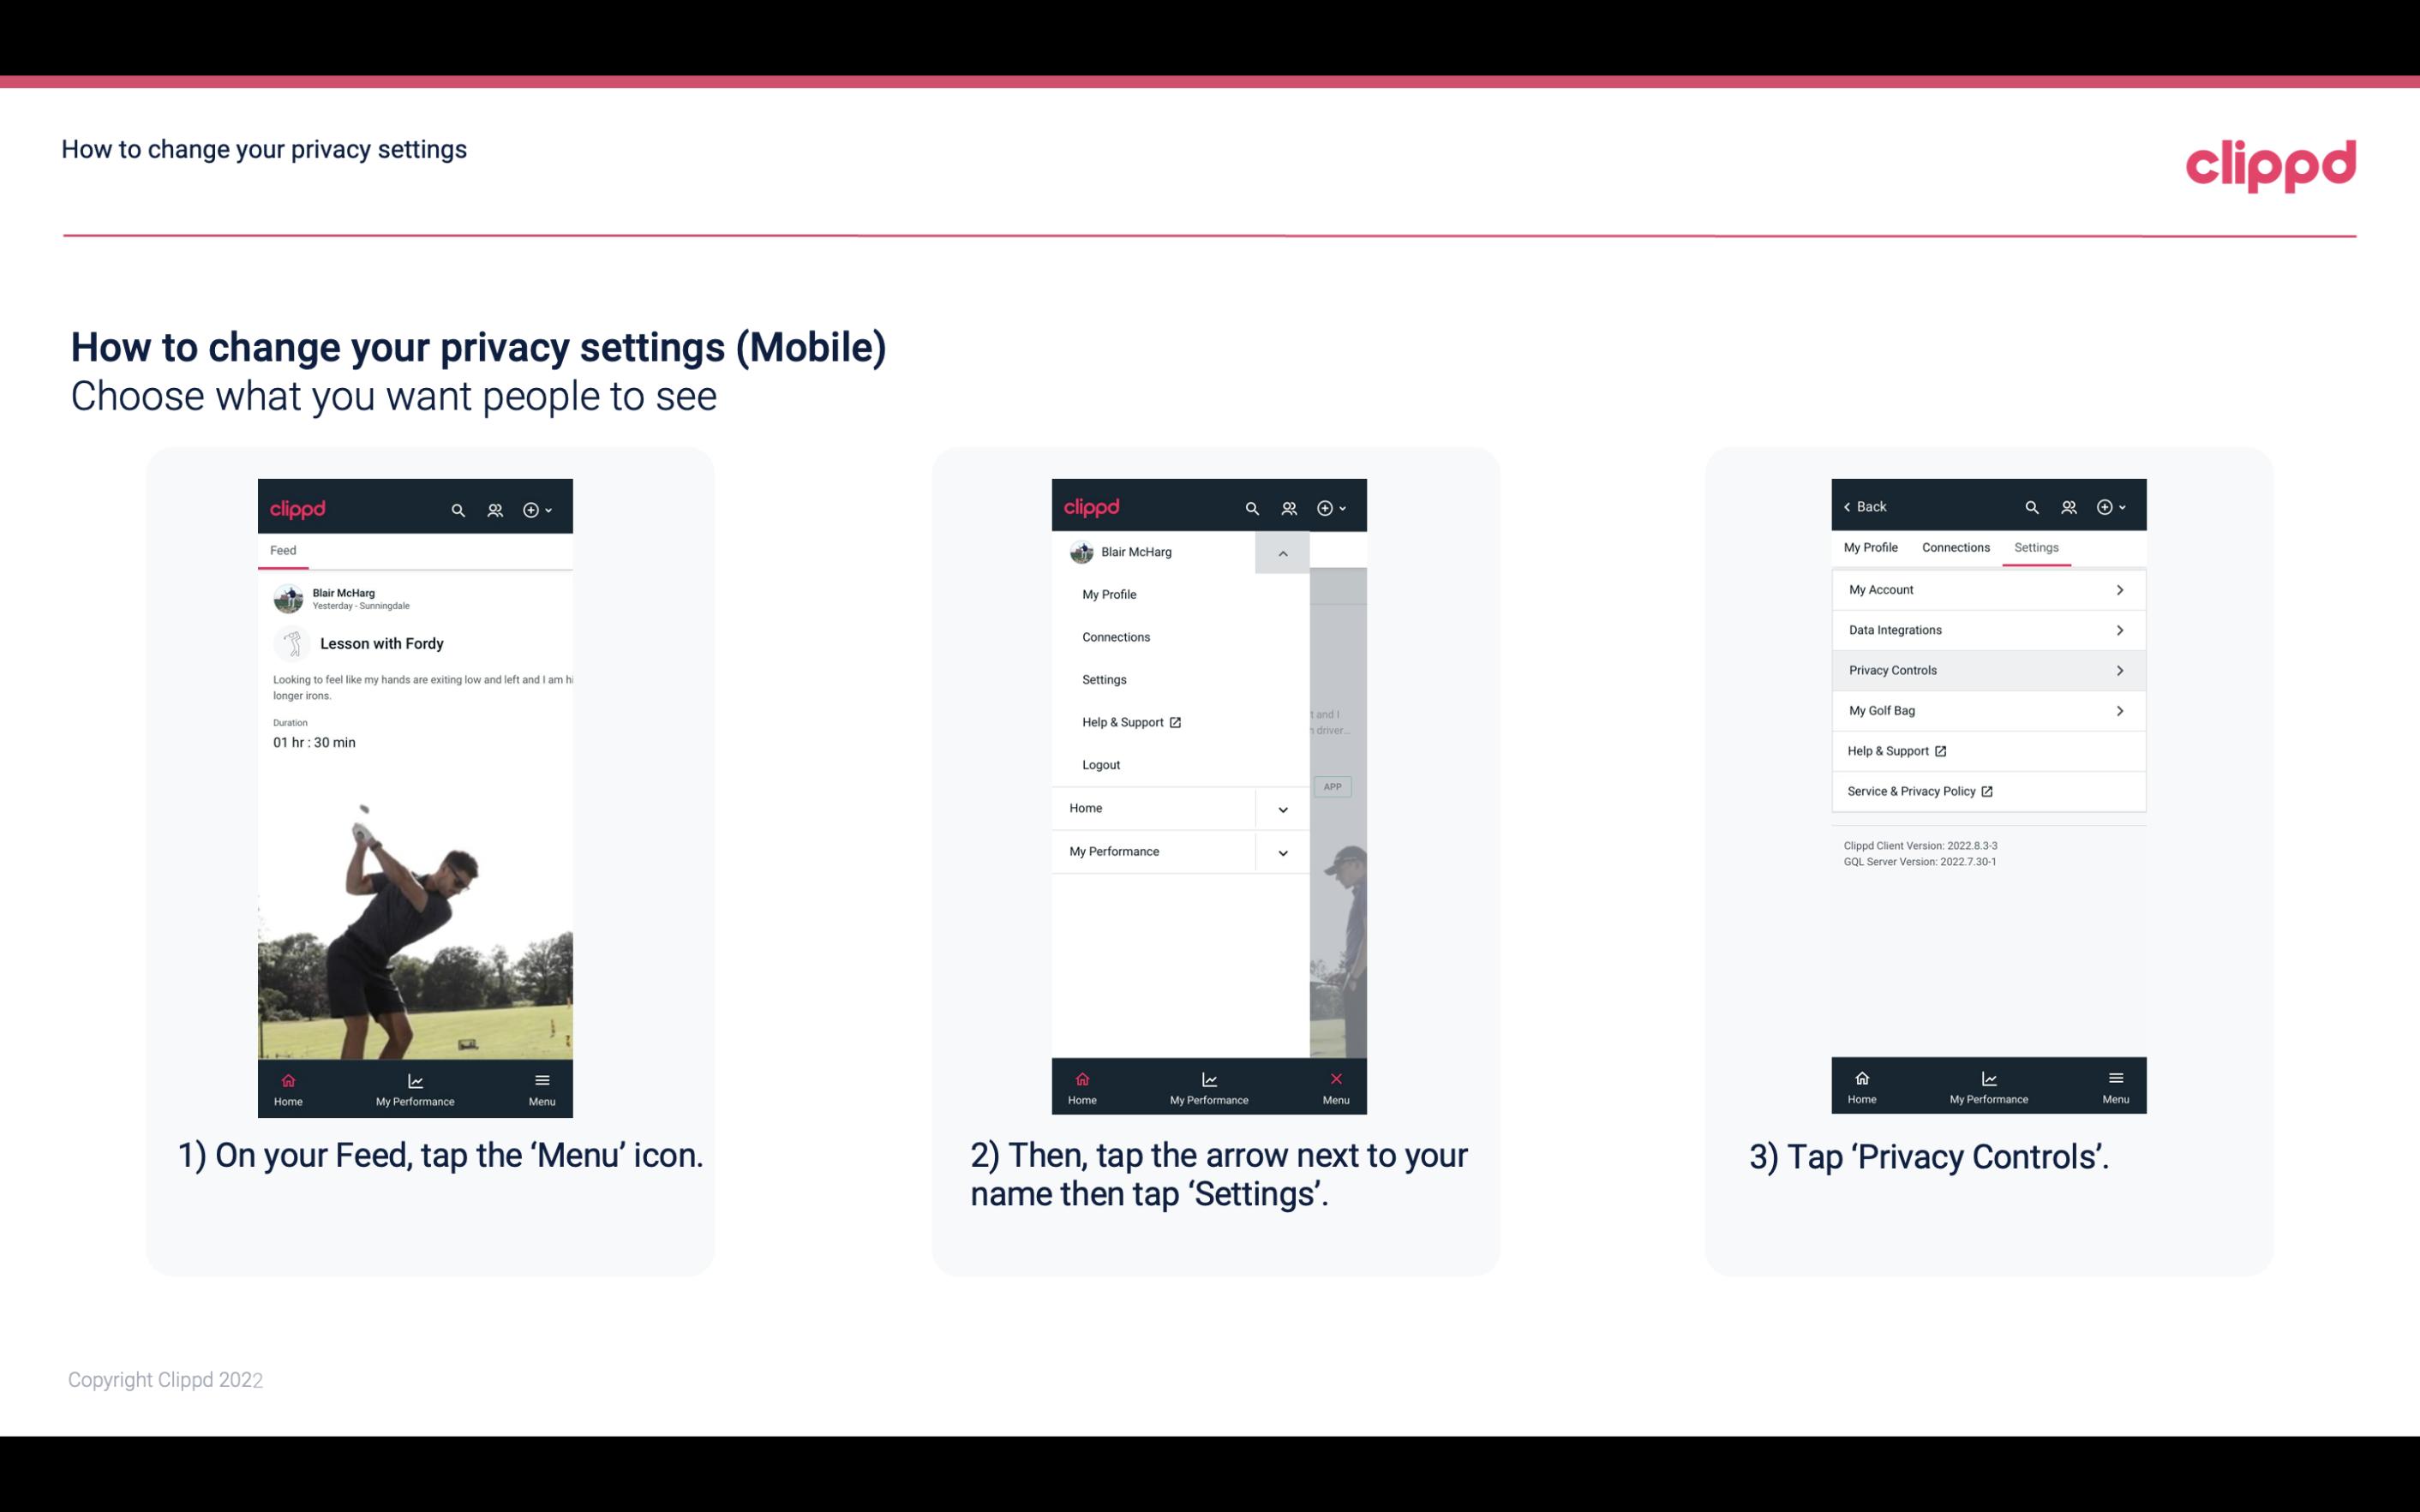Screen dimensions: 2420x1512
Task: Tap the Search icon in app bar
Action: (460, 509)
